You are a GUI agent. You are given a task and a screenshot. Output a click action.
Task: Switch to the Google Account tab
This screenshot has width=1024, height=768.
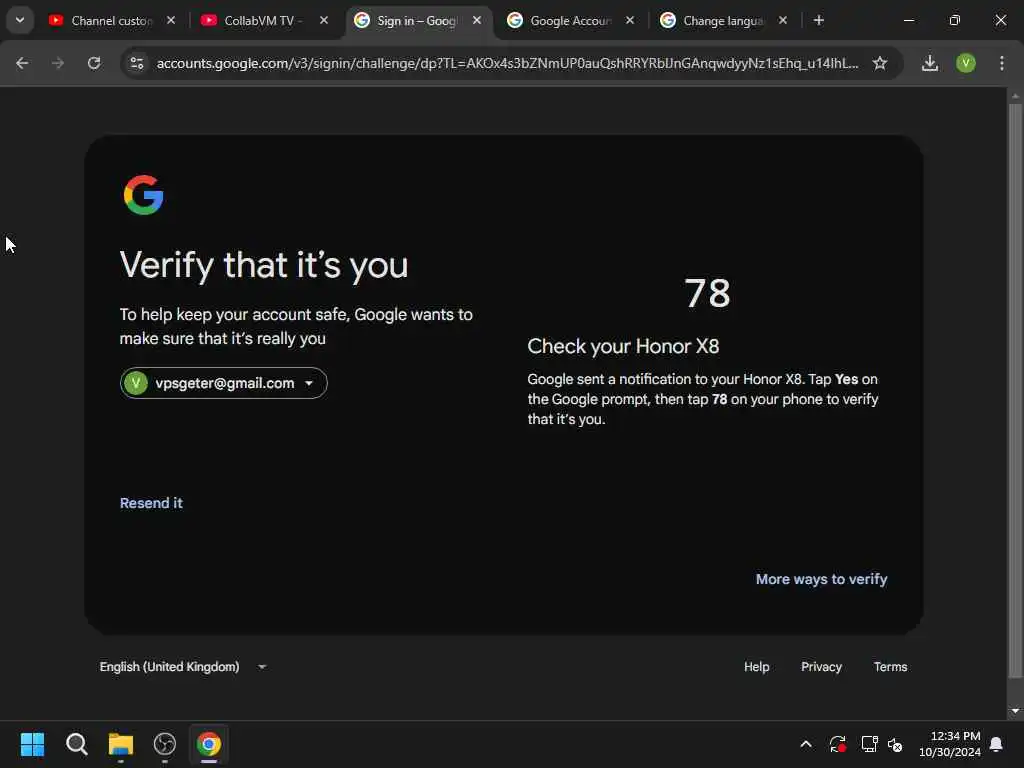coord(570,20)
